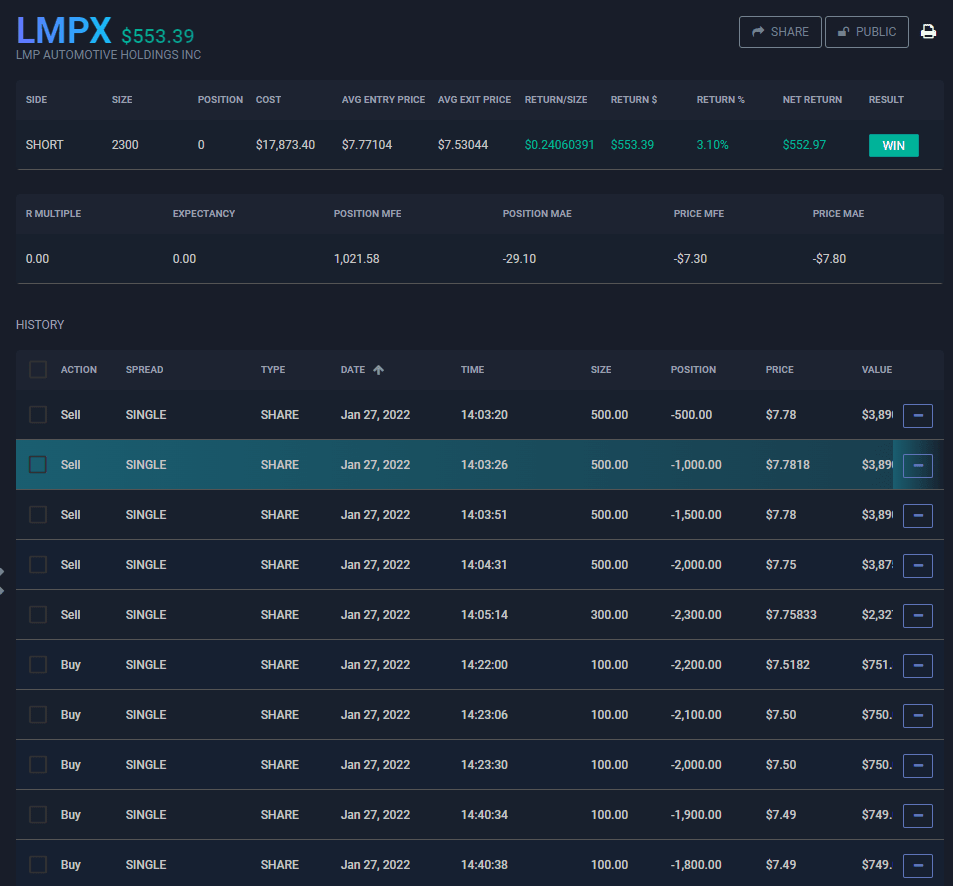Select the checkbox for the 14:03:20 Sell row

point(38,414)
